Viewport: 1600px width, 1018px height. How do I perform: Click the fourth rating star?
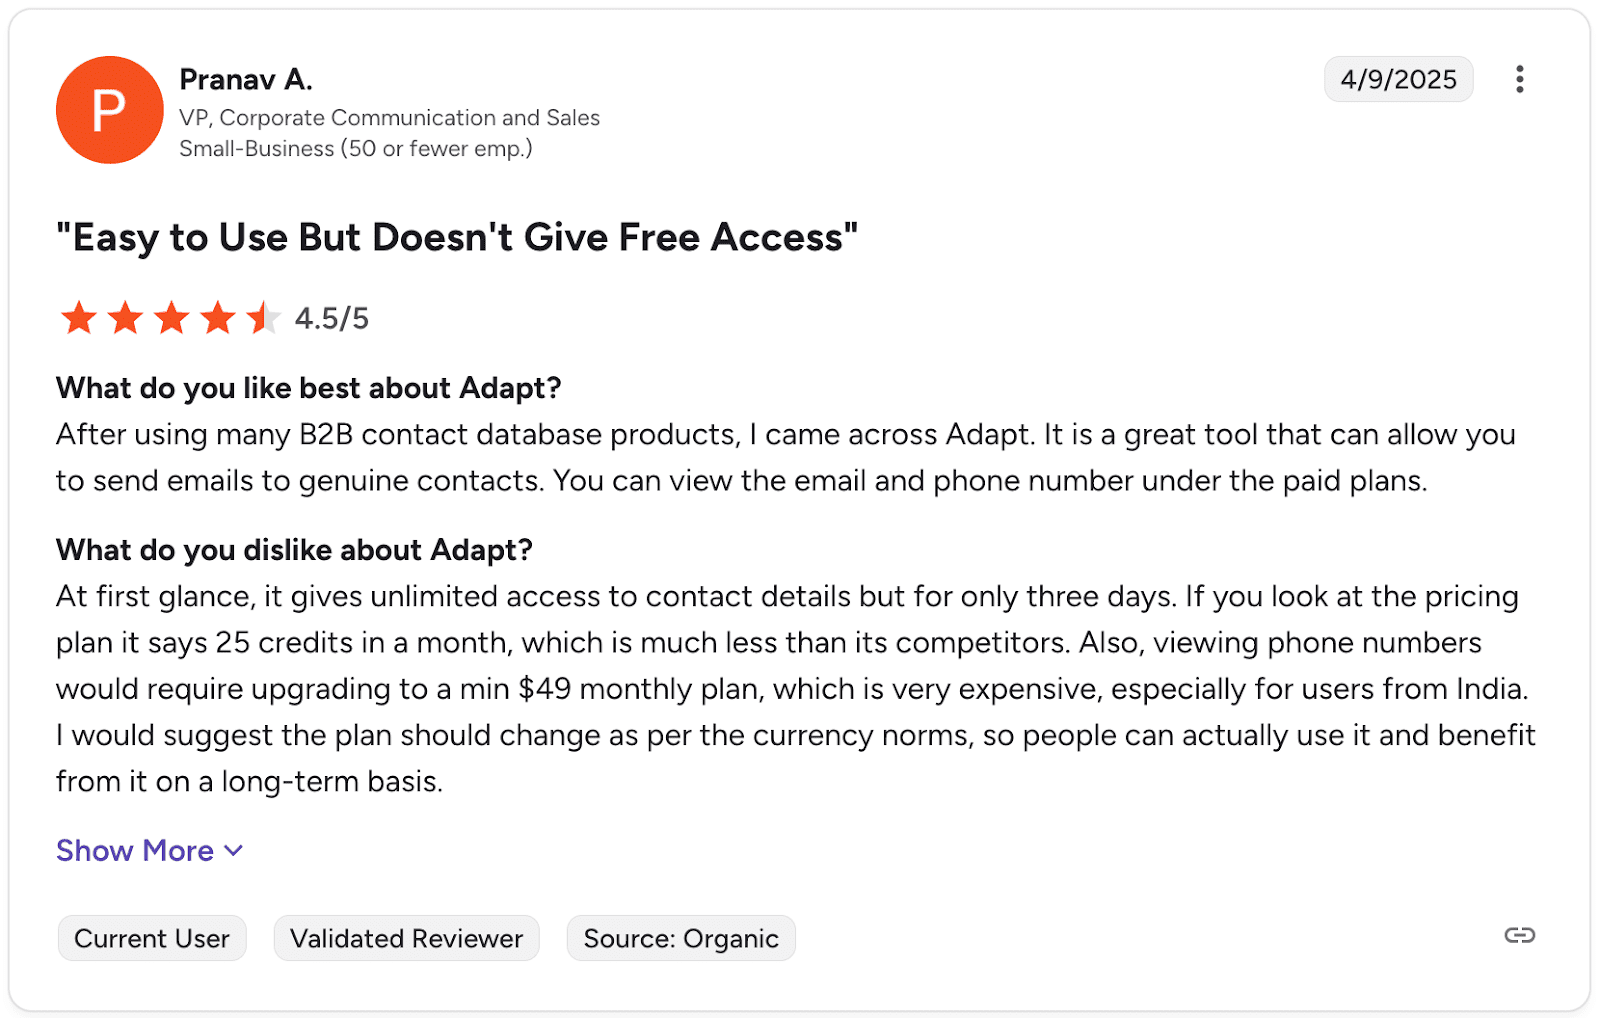coord(218,318)
